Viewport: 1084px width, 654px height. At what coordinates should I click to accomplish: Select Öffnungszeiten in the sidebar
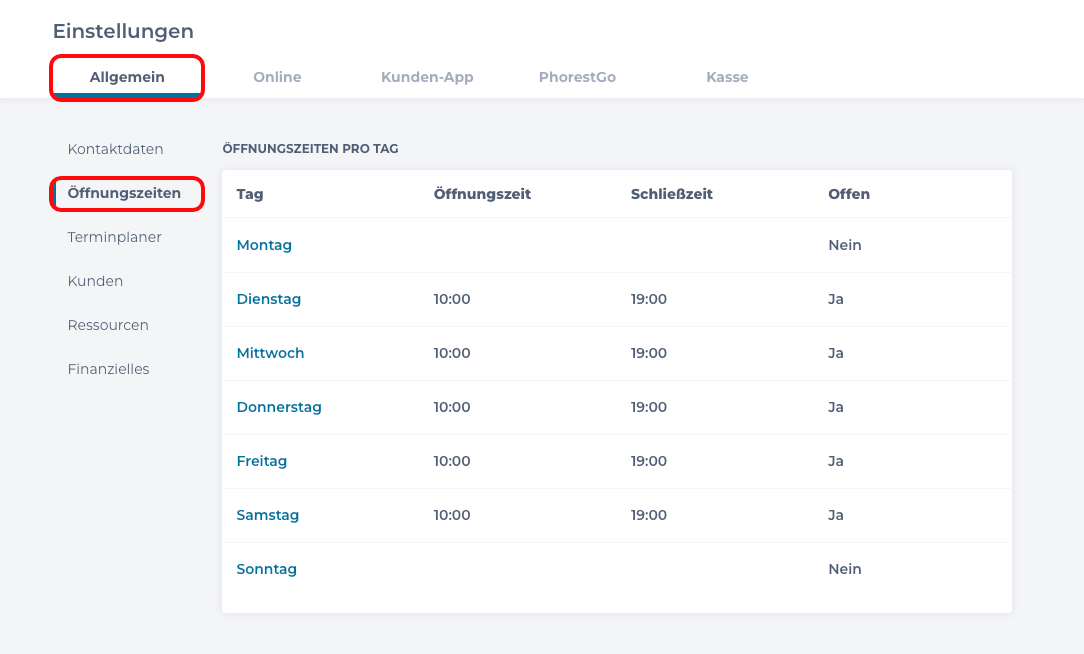tap(124, 193)
